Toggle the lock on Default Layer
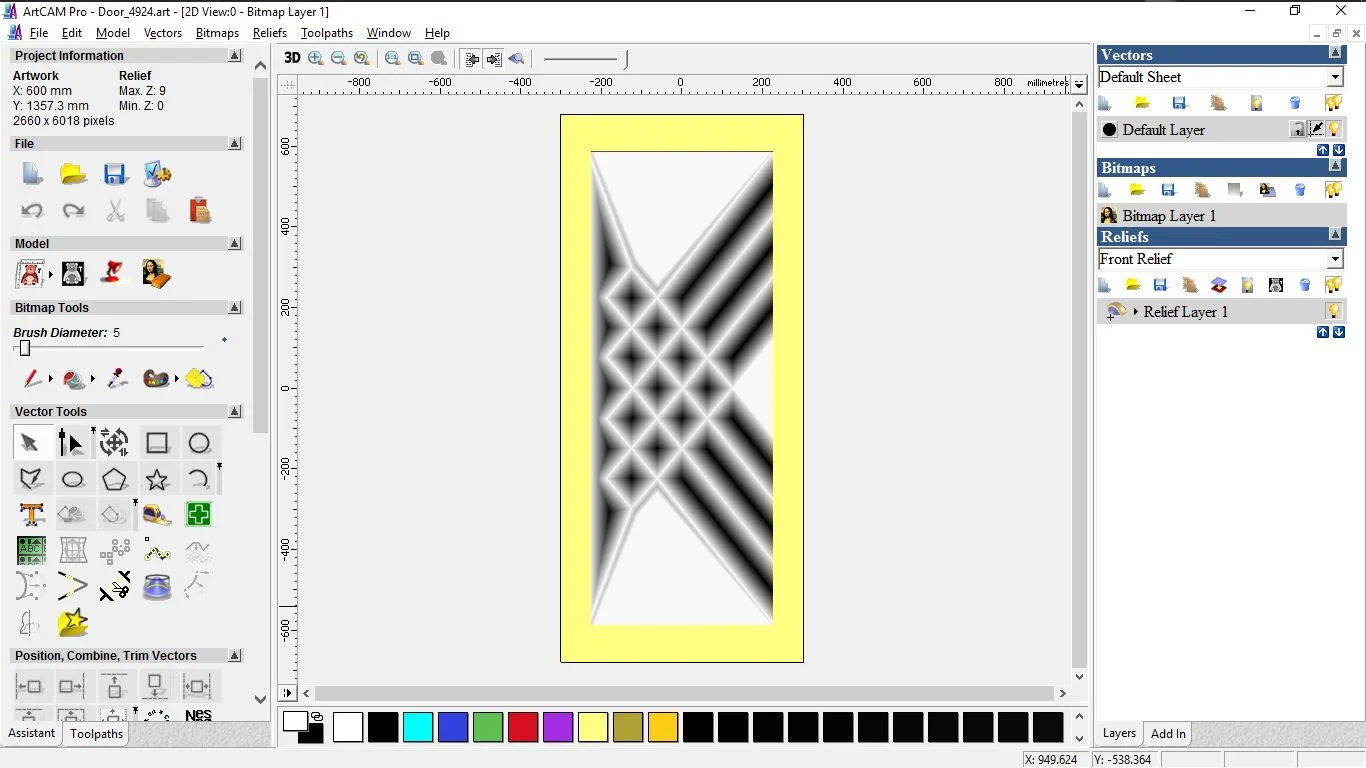Screen dimensions: 1366x768 [x=1297, y=129]
